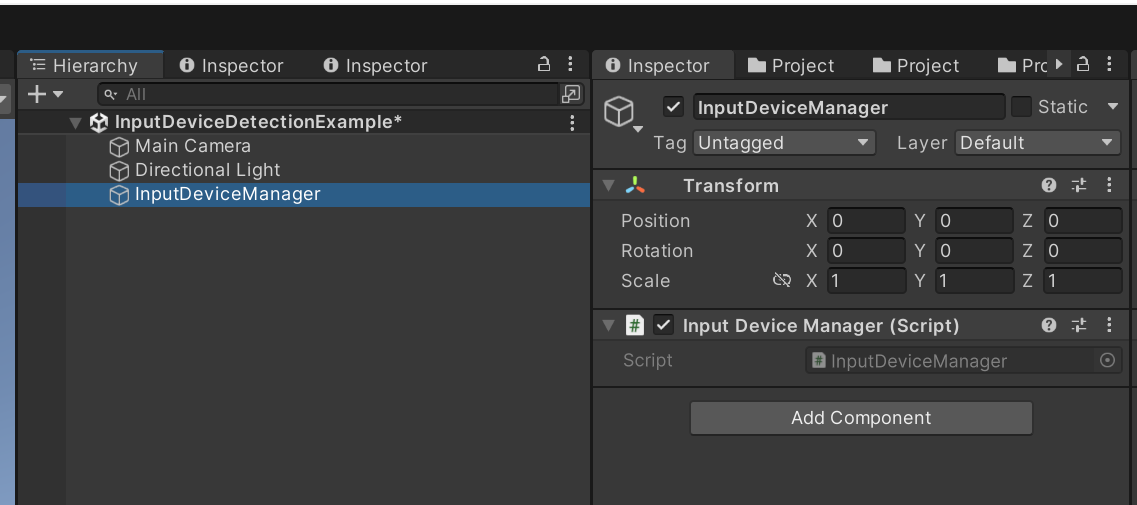Screen dimensions: 1137x505
Task: Click the Position X input field
Action: [866, 221]
